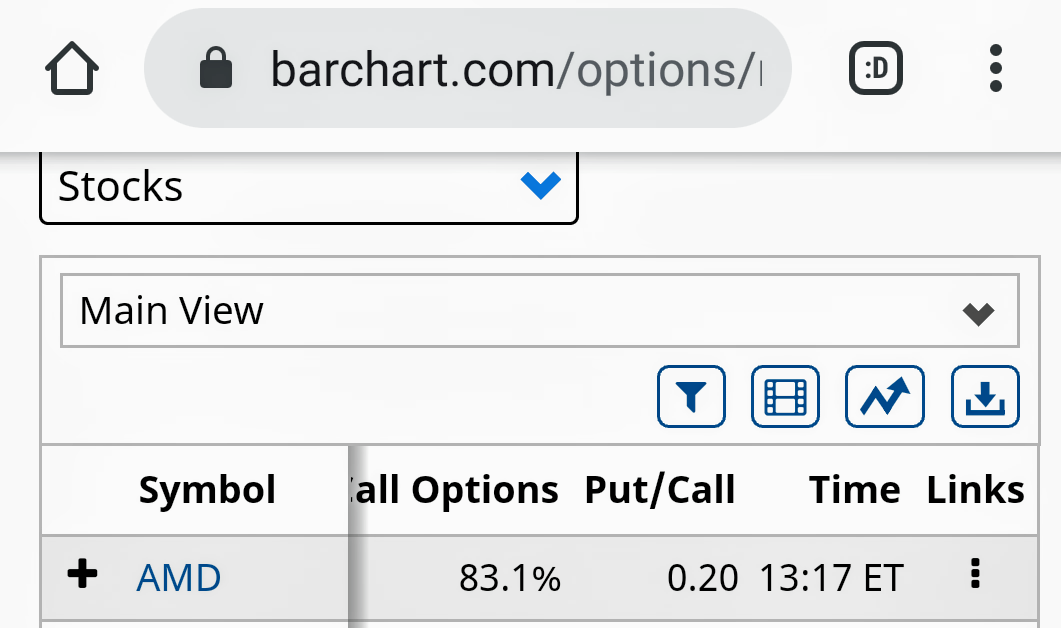This screenshot has height=628, width=1061.
Task: Click AMD's 83.1% call options value
Action: click(x=510, y=578)
